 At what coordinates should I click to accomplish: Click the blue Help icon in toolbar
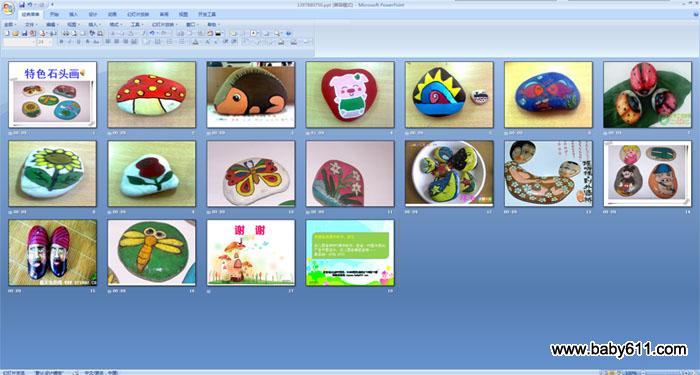(x=288, y=33)
